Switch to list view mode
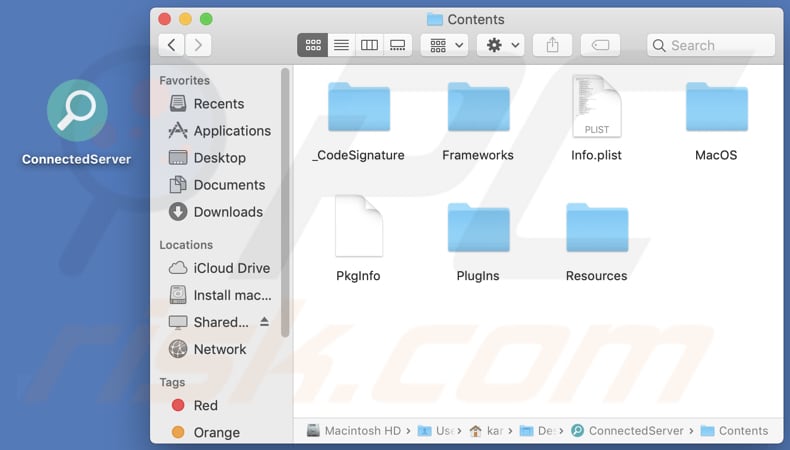Image resolution: width=790 pixels, height=450 pixels. [341, 45]
